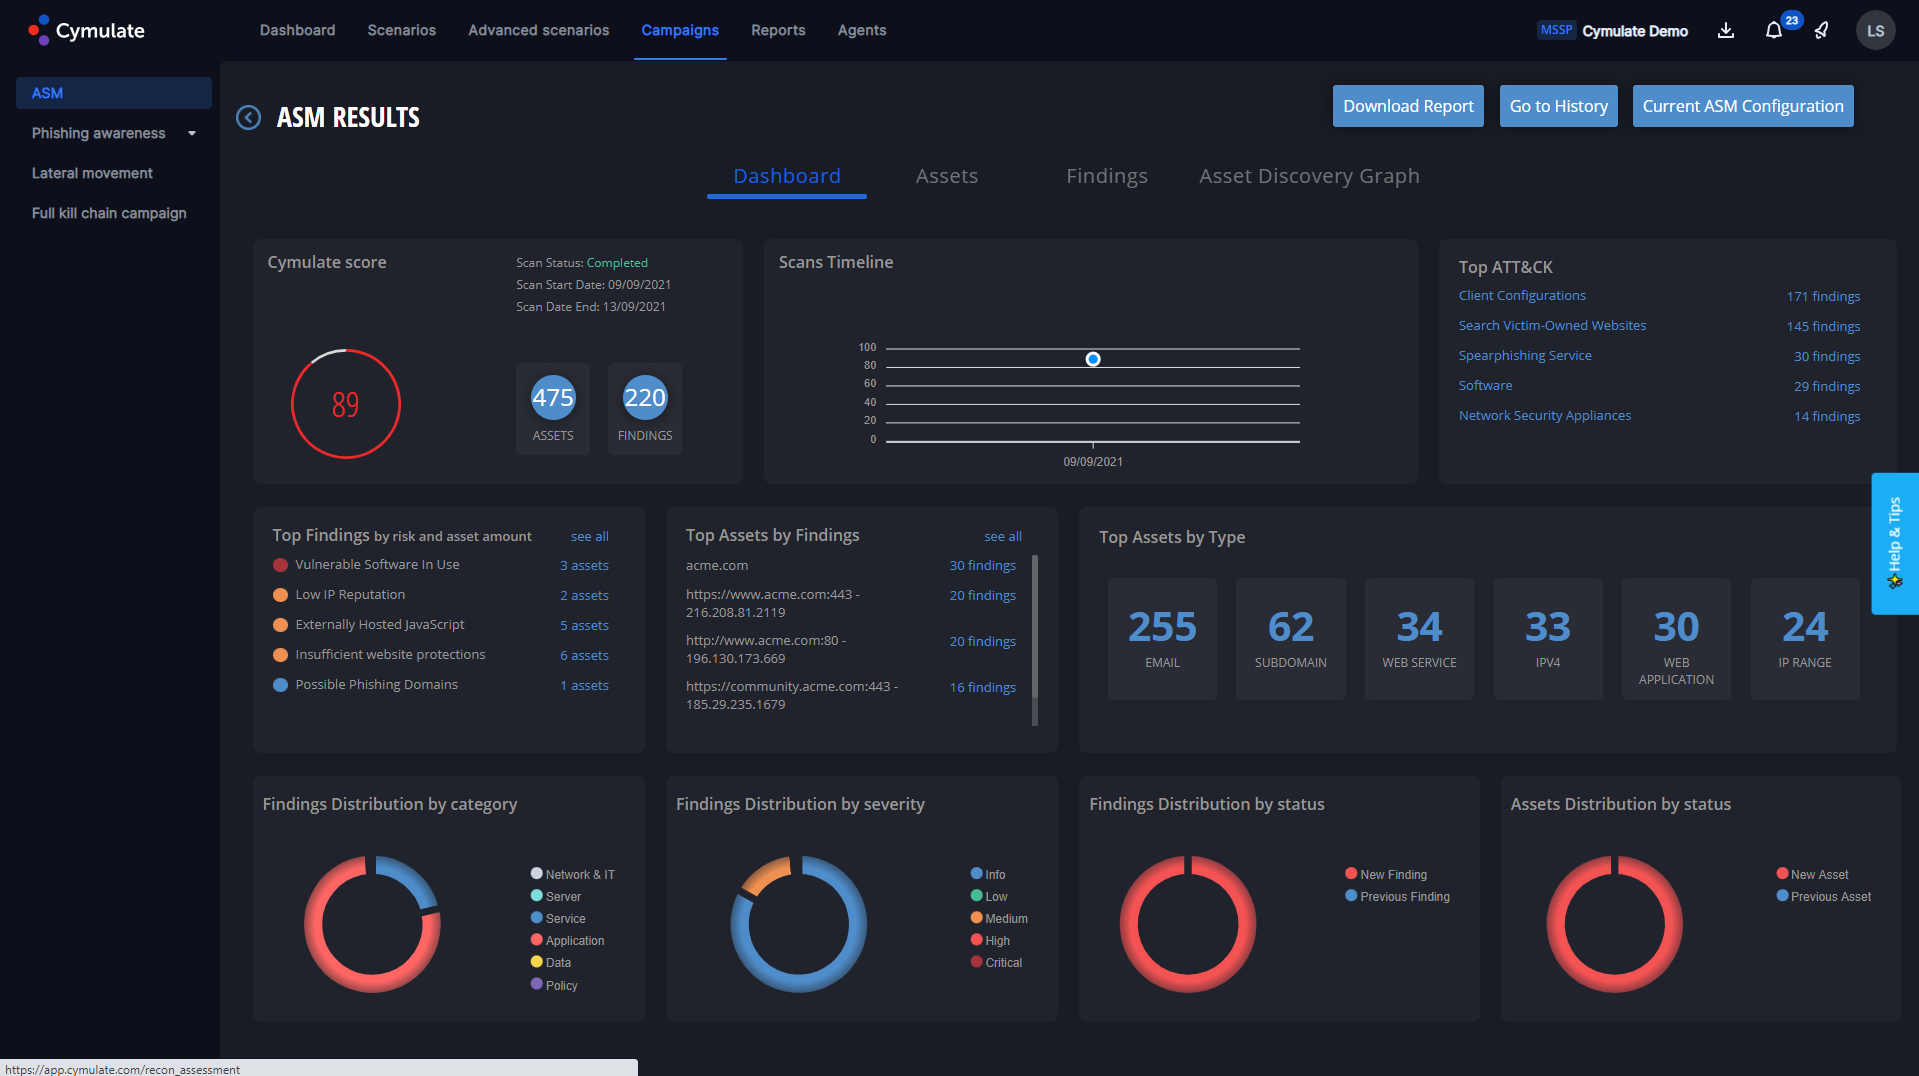This screenshot has width=1919, height=1076.
Task: Open the Cymulate home logo
Action: point(86,30)
